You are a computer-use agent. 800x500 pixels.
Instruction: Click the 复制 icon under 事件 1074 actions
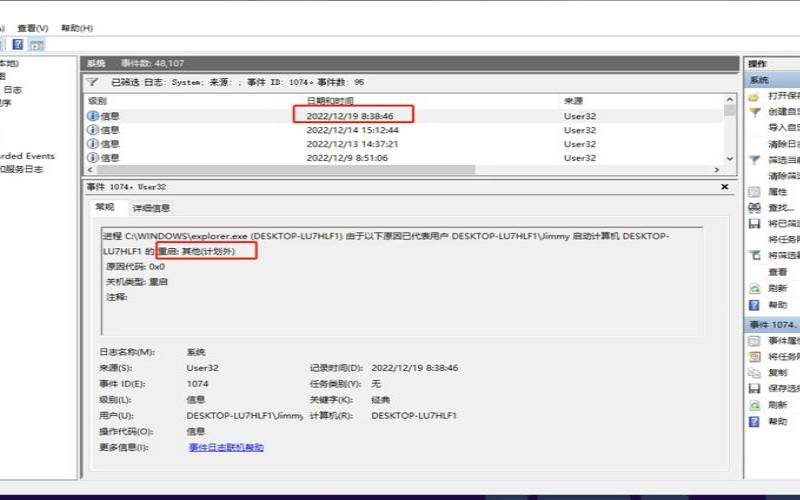coord(755,373)
